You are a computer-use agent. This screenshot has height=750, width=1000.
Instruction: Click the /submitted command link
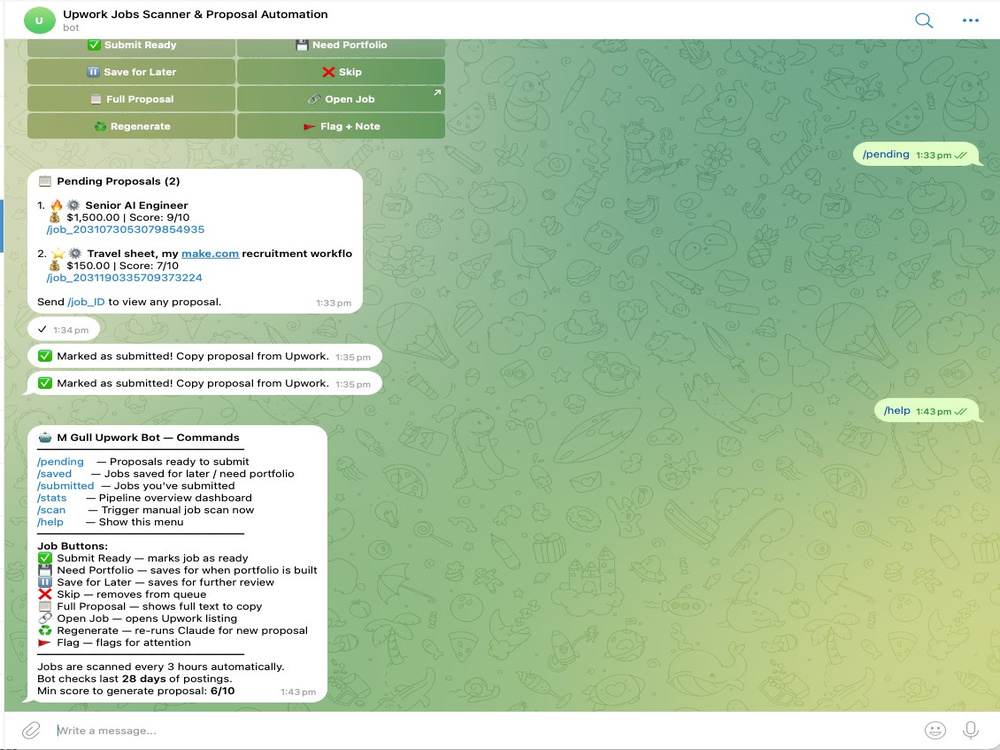click(x=65, y=486)
